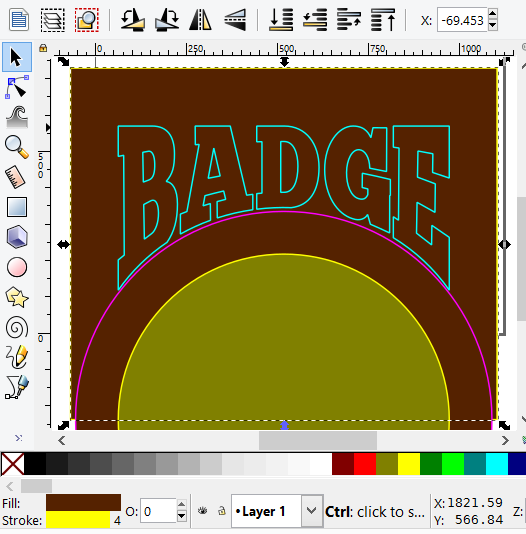The image size is (526, 534).
Task: Raise selection one step
Action: 349,20
